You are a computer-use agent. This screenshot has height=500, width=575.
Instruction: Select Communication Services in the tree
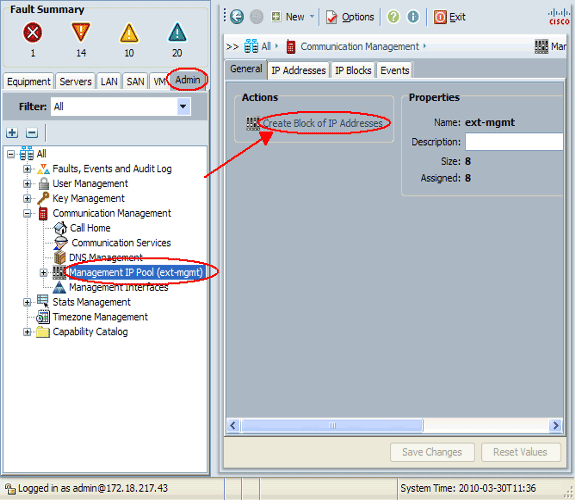pos(121,243)
